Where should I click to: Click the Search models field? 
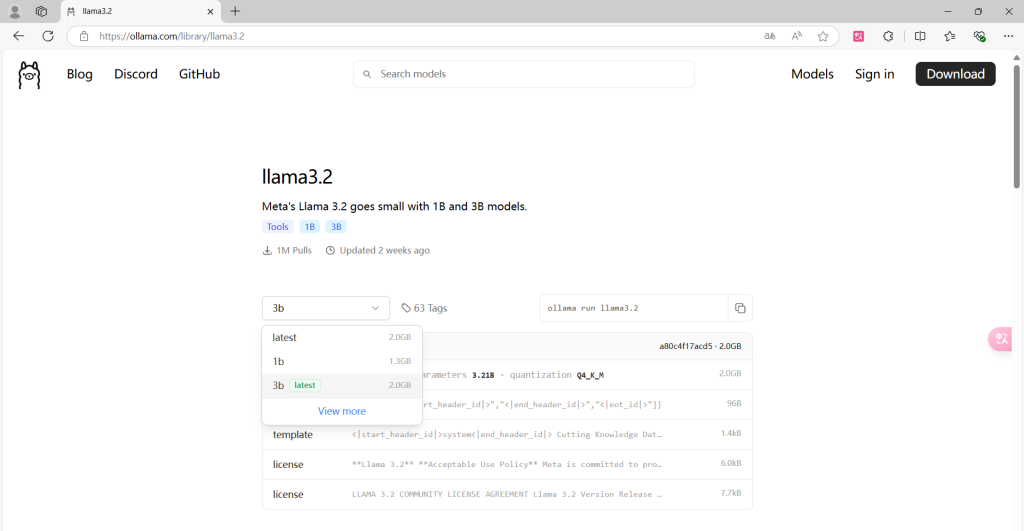[523, 74]
